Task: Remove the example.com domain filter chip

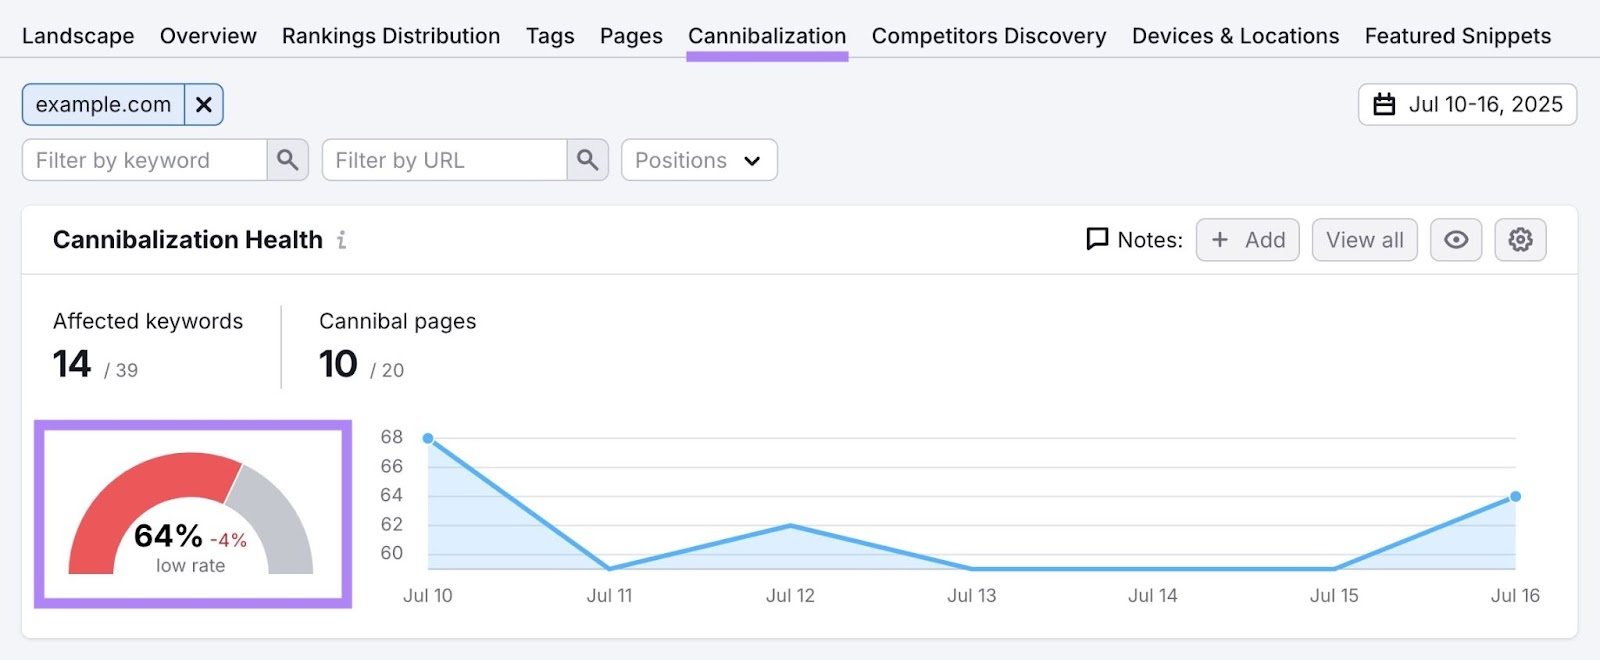Action: [203, 105]
